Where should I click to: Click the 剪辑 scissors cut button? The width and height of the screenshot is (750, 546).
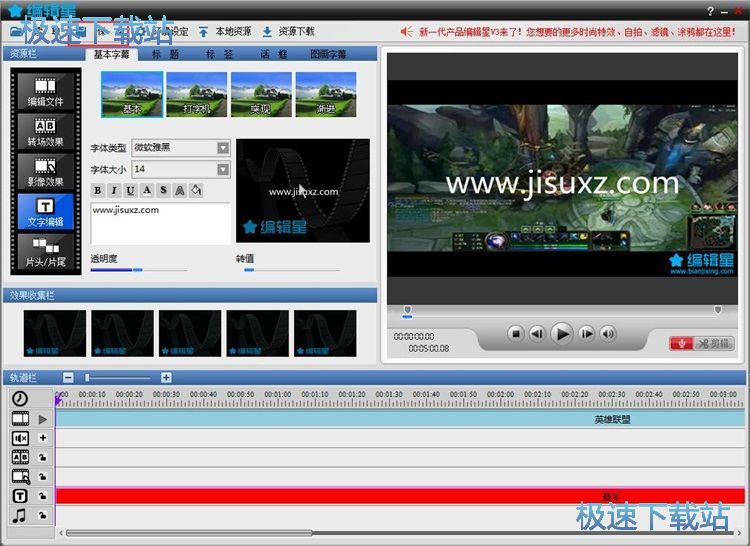[714, 343]
